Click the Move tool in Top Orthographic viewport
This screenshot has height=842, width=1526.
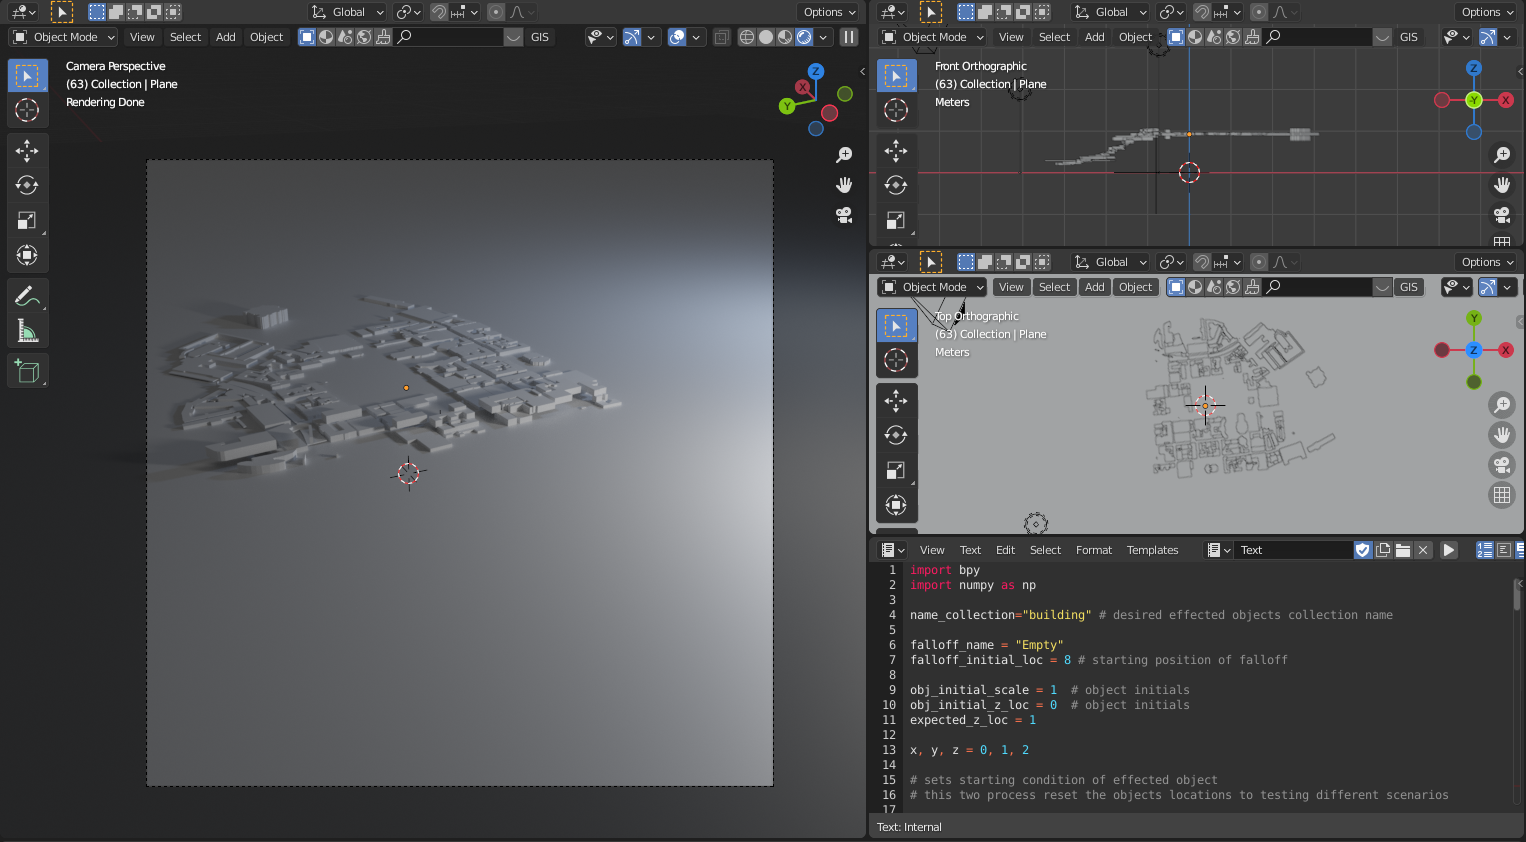[896, 401]
